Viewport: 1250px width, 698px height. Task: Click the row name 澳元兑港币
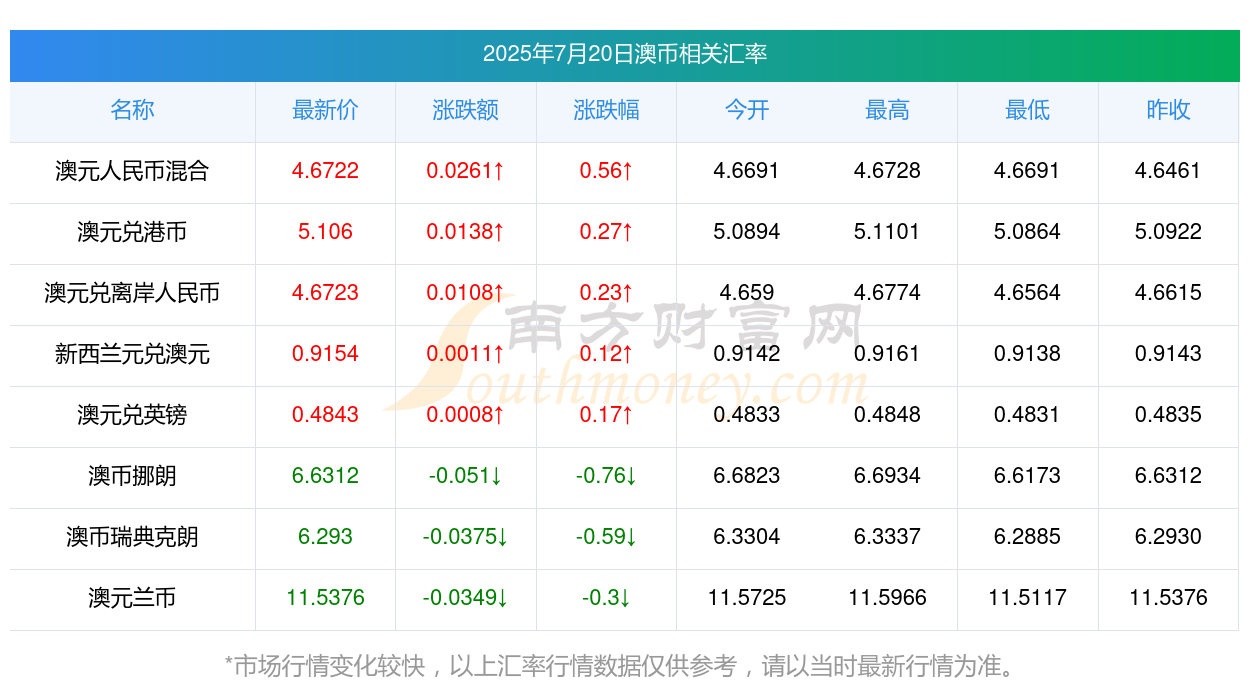pos(132,232)
